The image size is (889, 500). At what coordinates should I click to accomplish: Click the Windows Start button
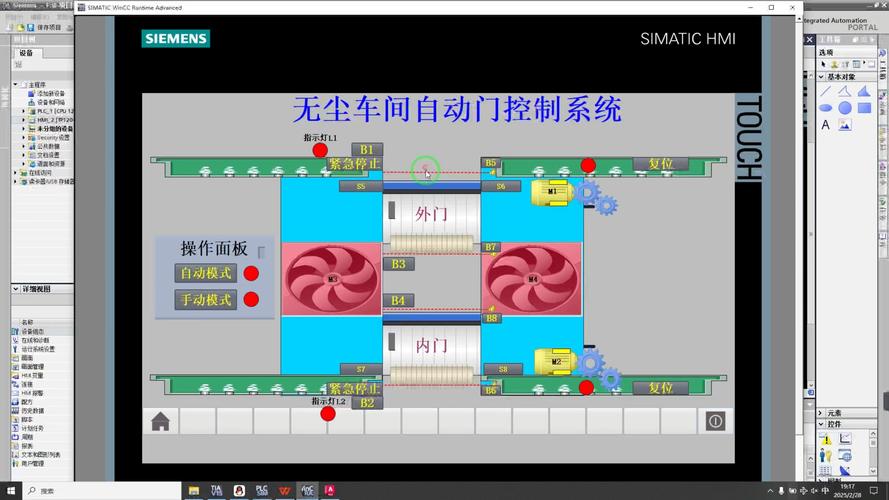11,490
